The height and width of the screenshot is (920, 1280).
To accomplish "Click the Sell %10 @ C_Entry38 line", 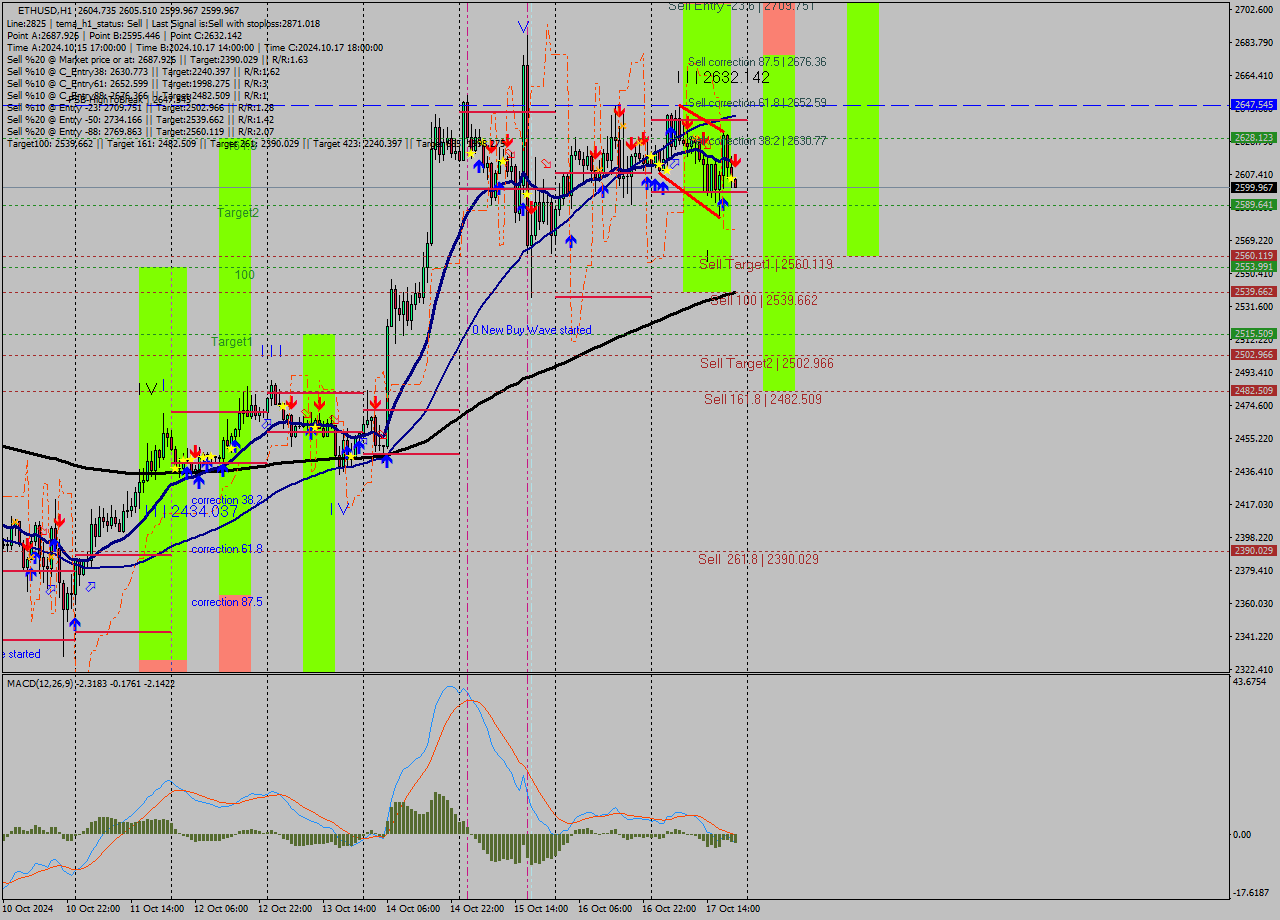I will click(x=143, y=71).
